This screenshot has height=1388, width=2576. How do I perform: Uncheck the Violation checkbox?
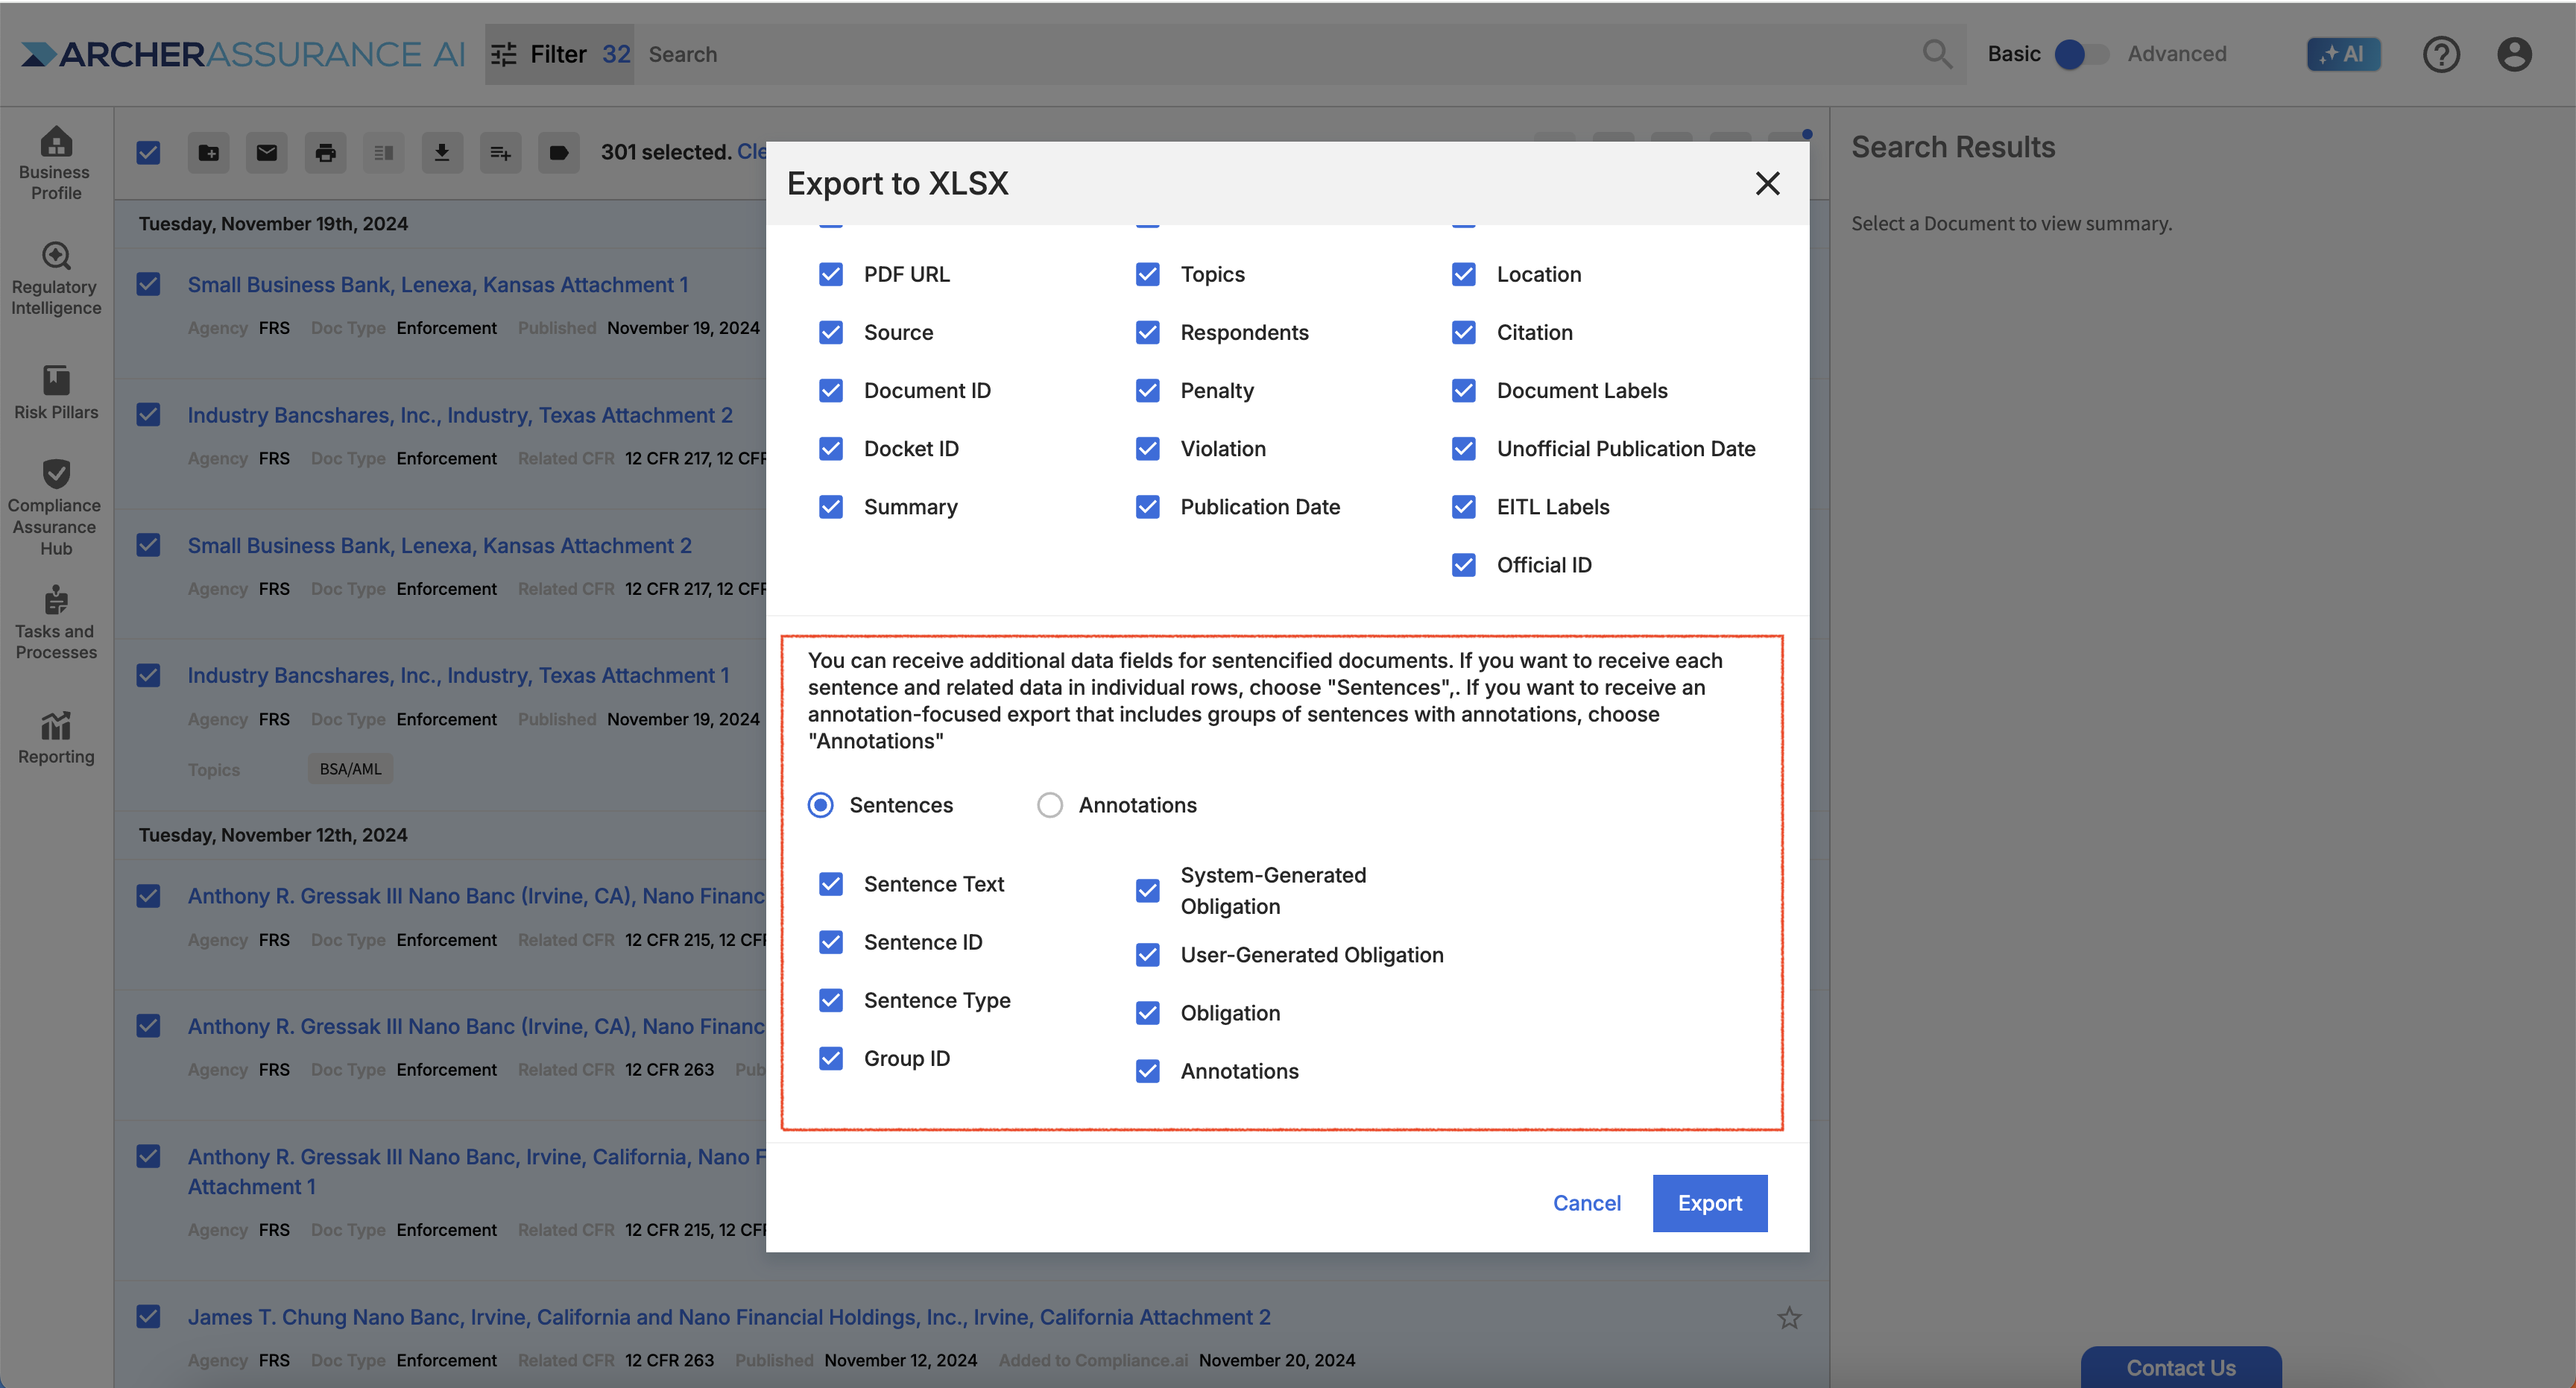pyautogui.click(x=1147, y=448)
